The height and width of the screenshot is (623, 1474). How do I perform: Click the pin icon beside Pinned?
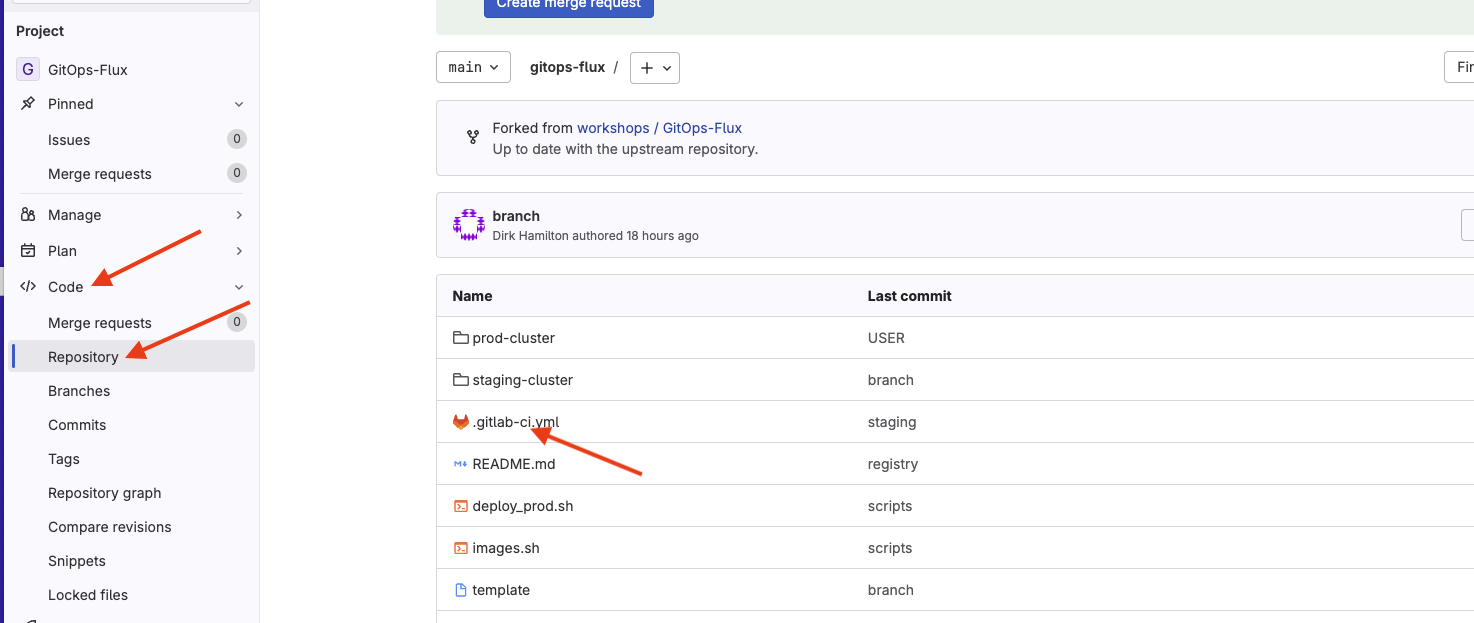[x=28, y=104]
